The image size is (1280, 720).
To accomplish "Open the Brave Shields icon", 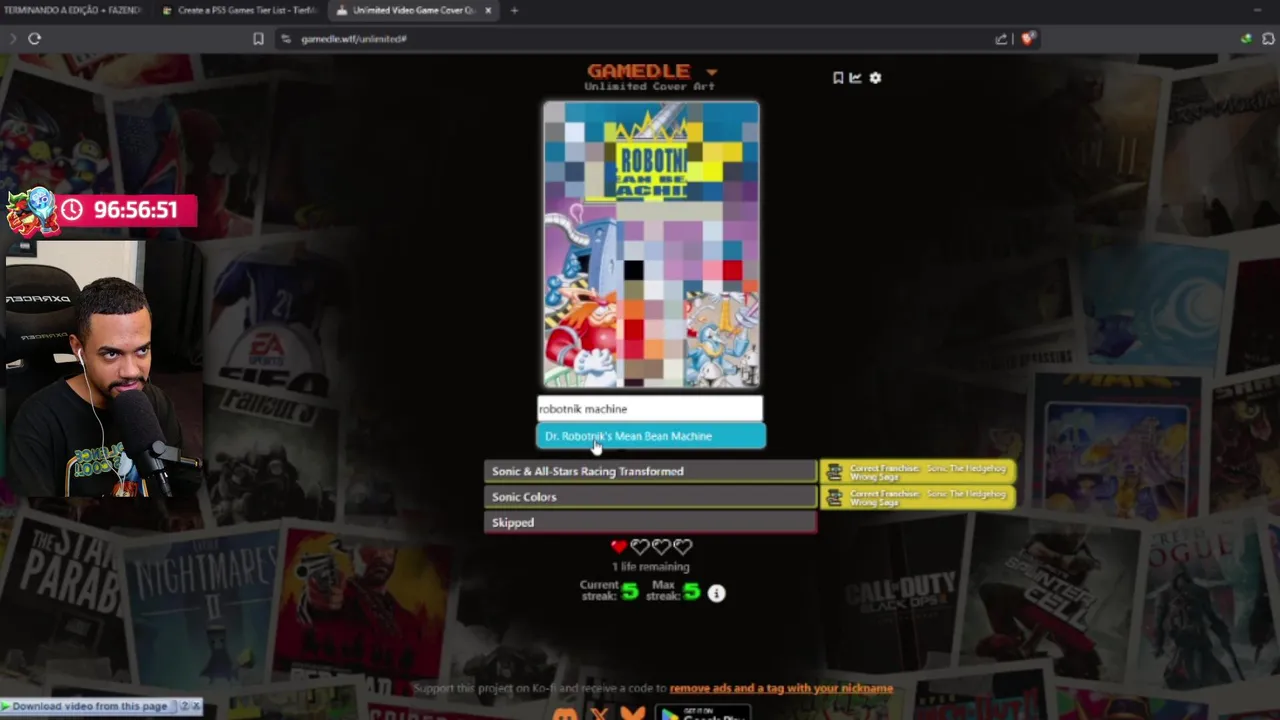I will click(x=1028, y=38).
